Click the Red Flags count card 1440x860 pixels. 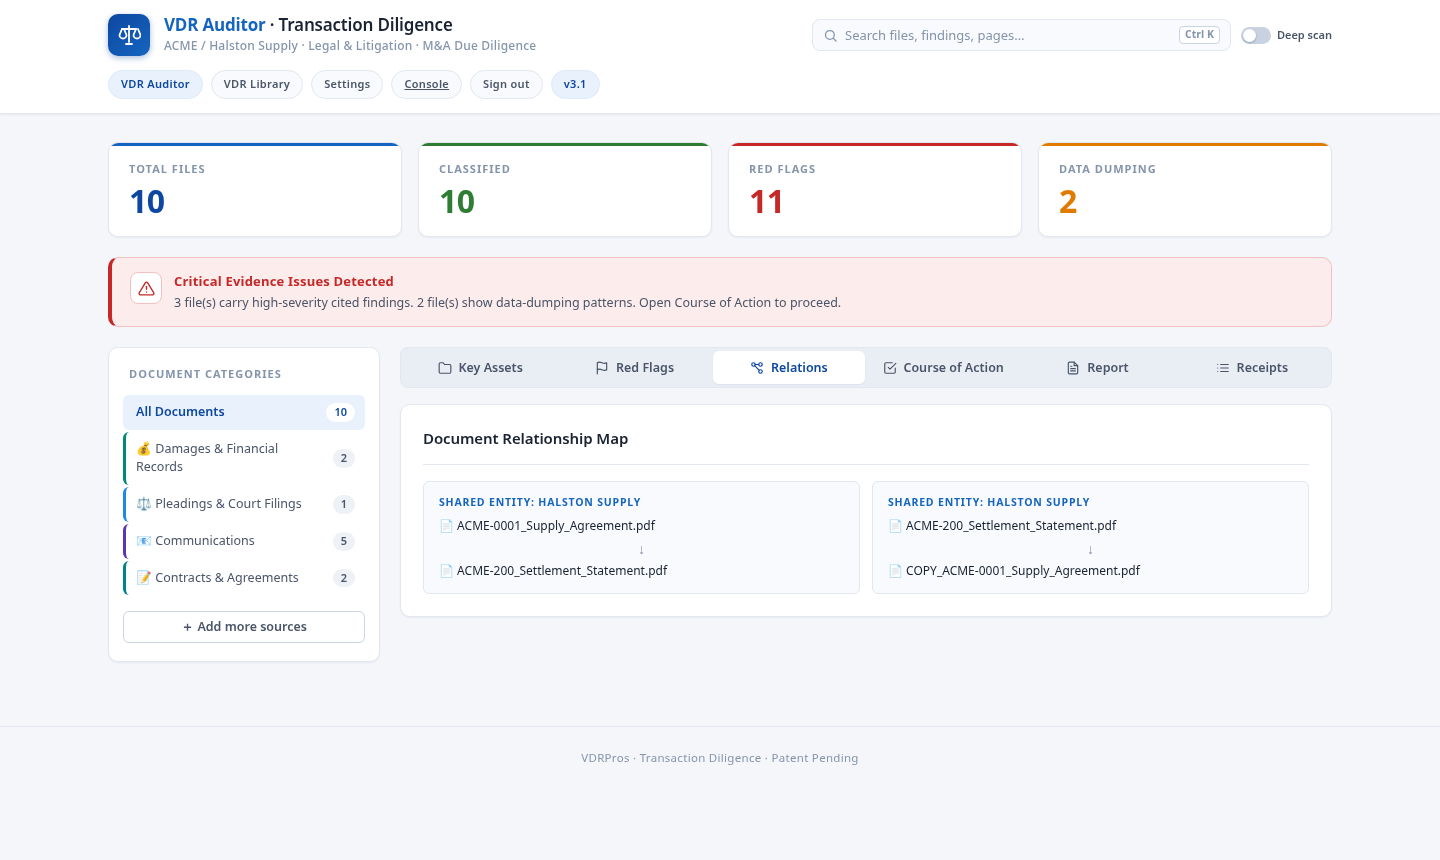tap(875, 190)
